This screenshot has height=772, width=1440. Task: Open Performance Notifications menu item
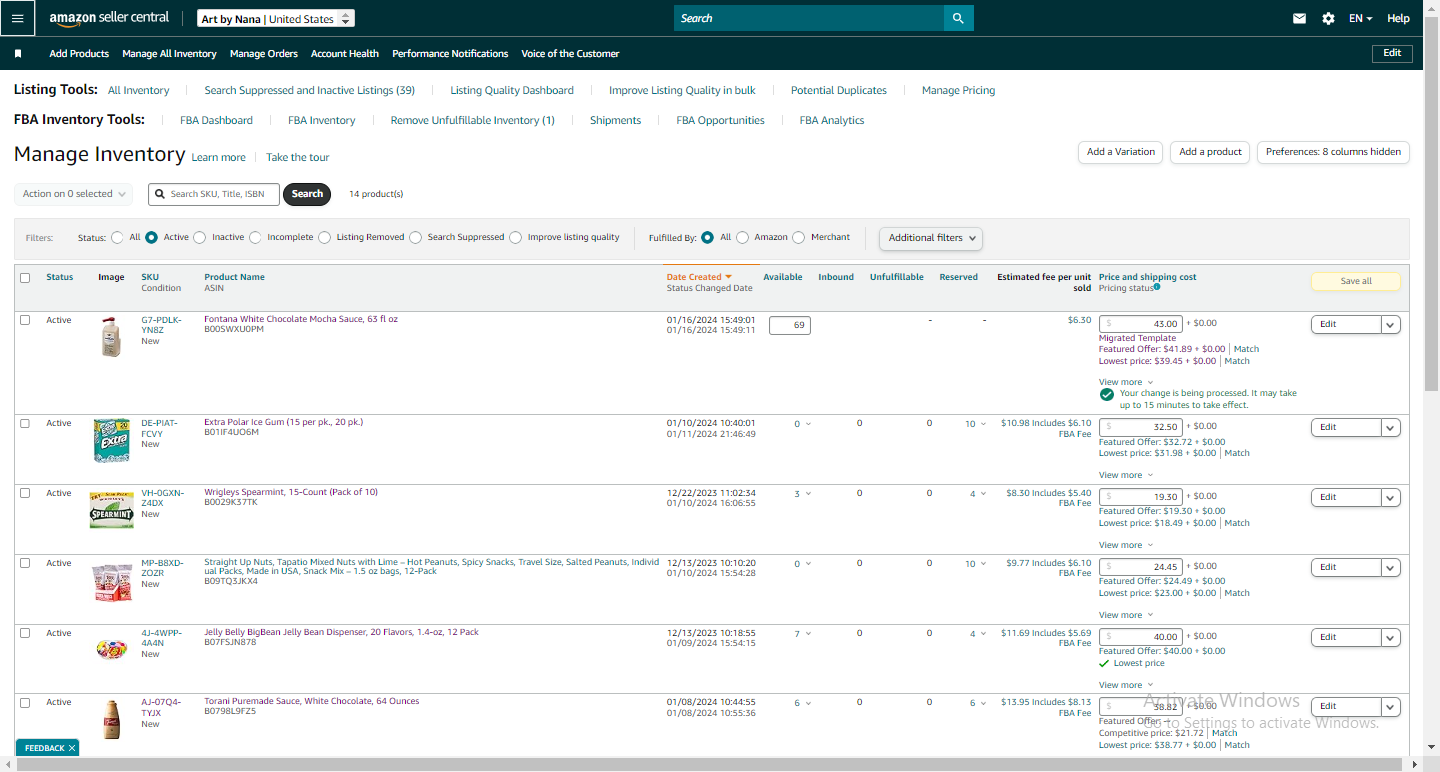tap(450, 54)
